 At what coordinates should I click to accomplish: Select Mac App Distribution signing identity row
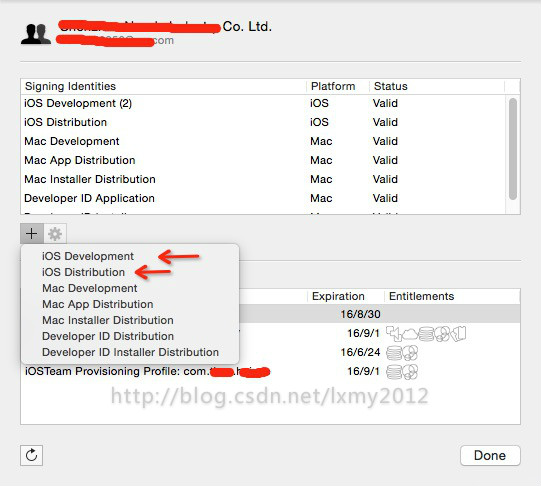coord(263,160)
